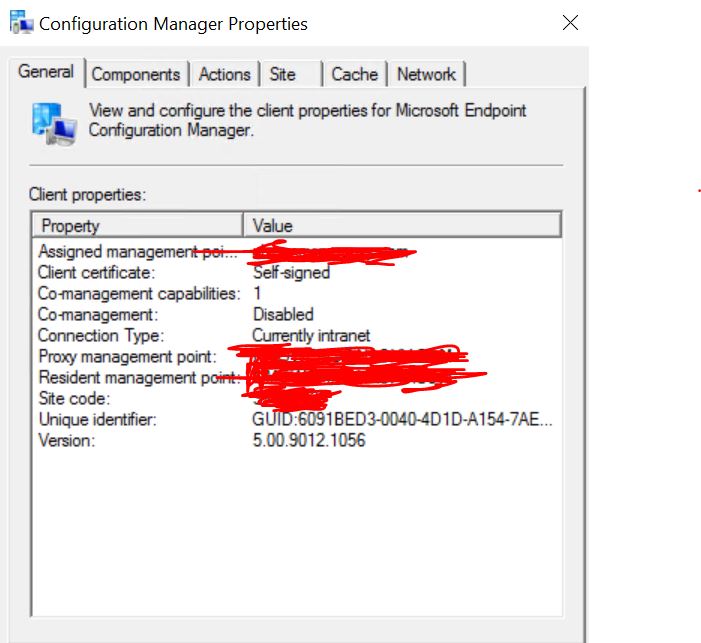Click the GUID value text

point(402,420)
